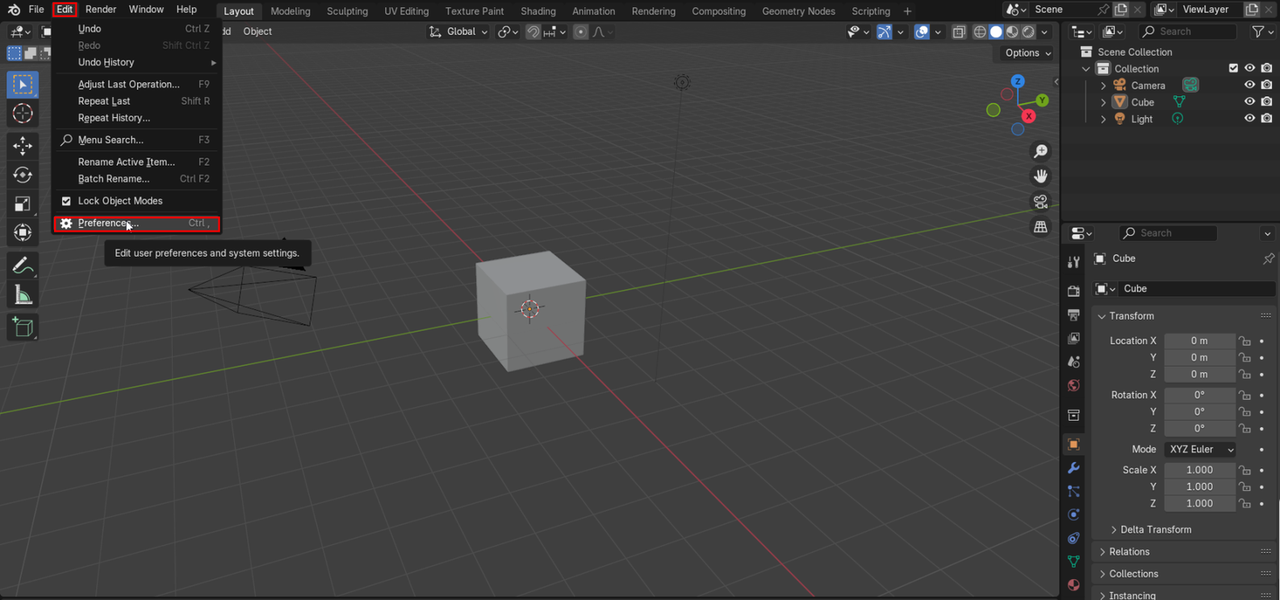Viewport: 1280px width, 600px height.
Task: Click Undo History in Edit menu
Action: tap(136, 62)
